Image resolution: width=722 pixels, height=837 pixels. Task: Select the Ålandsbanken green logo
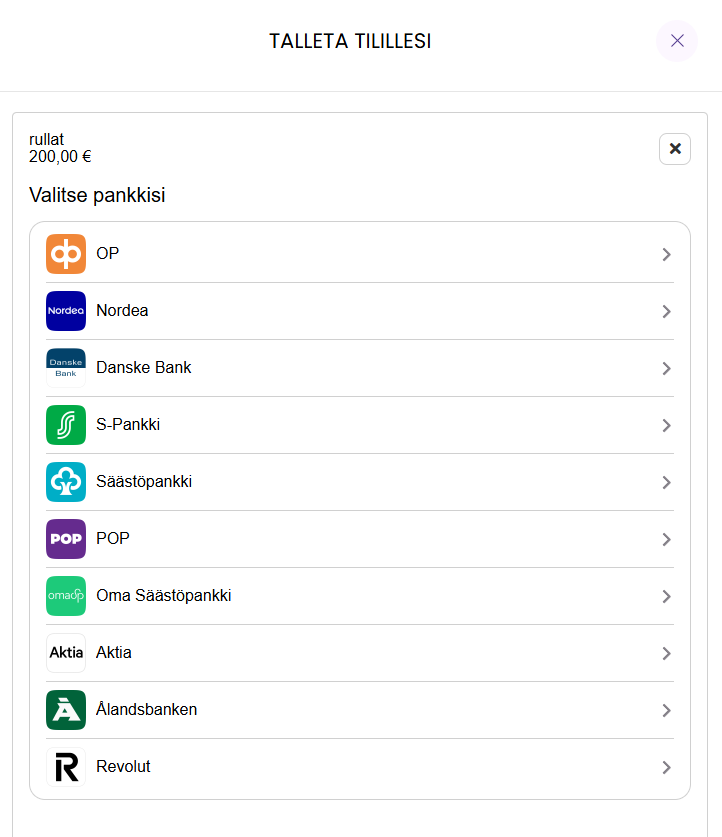click(65, 710)
